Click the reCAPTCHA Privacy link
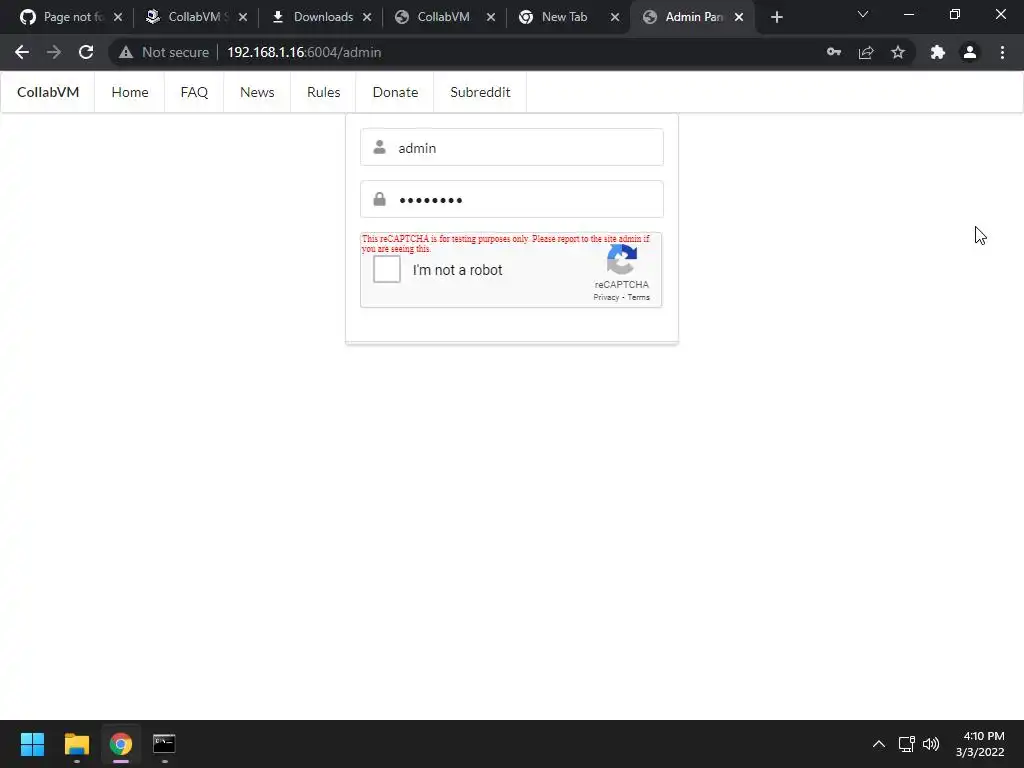The height and width of the screenshot is (768, 1024). (x=606, y=297)
